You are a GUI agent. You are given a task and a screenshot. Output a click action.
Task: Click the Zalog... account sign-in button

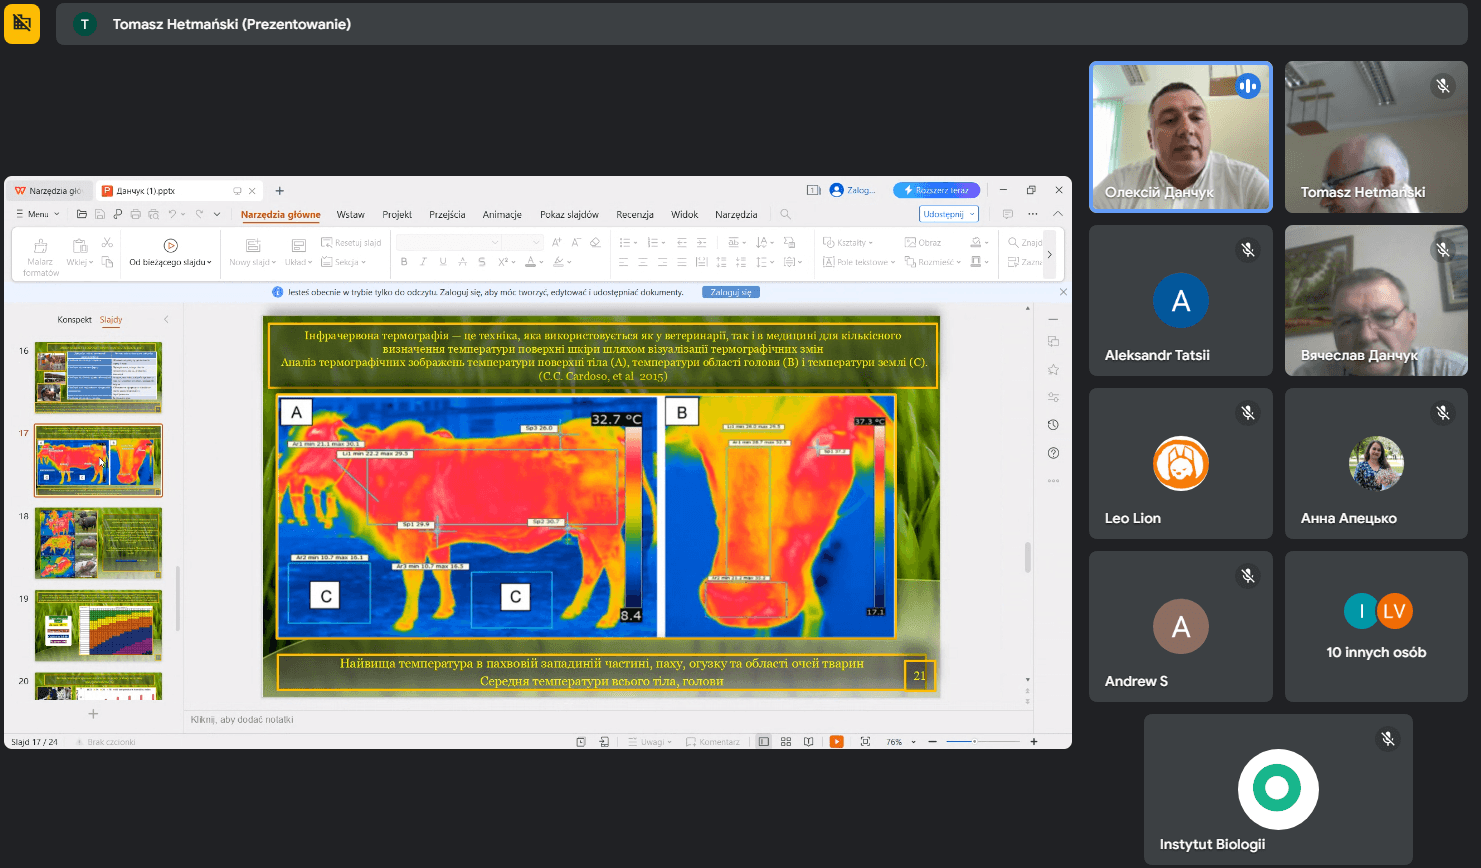[853, 190]
